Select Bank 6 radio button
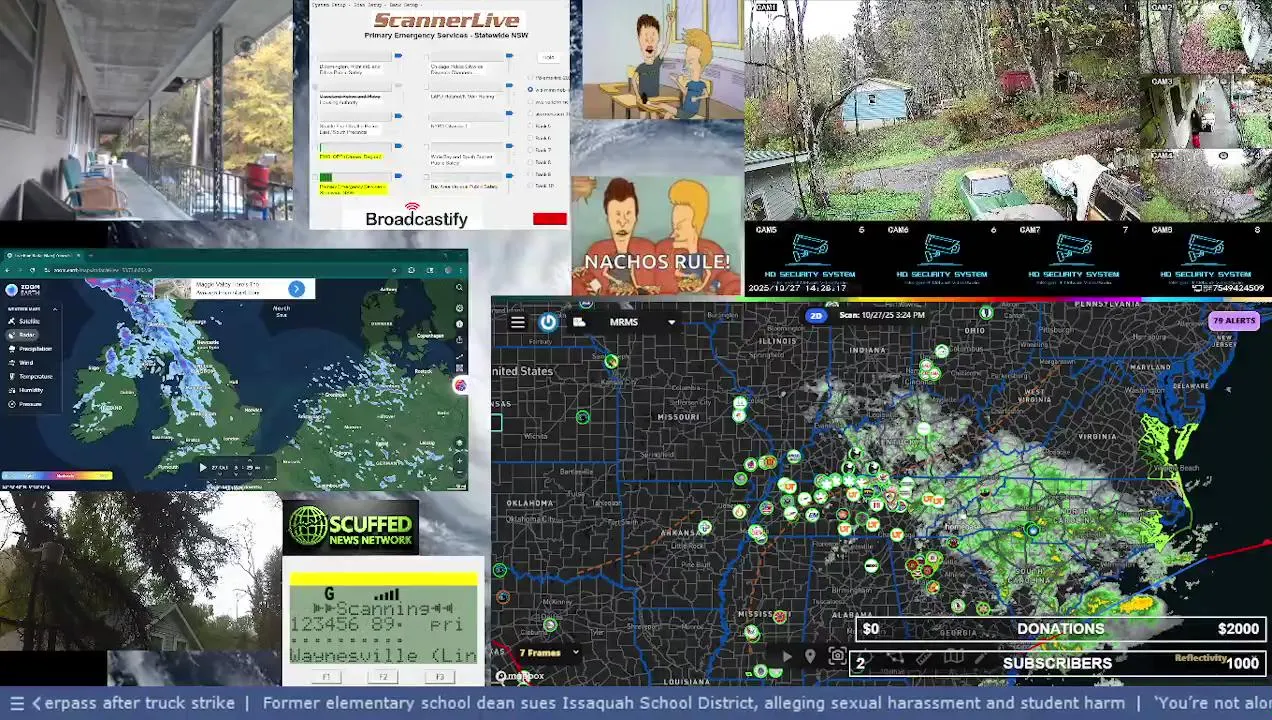The width and height of the screenshot is (1272, 720). pos(530,138)
